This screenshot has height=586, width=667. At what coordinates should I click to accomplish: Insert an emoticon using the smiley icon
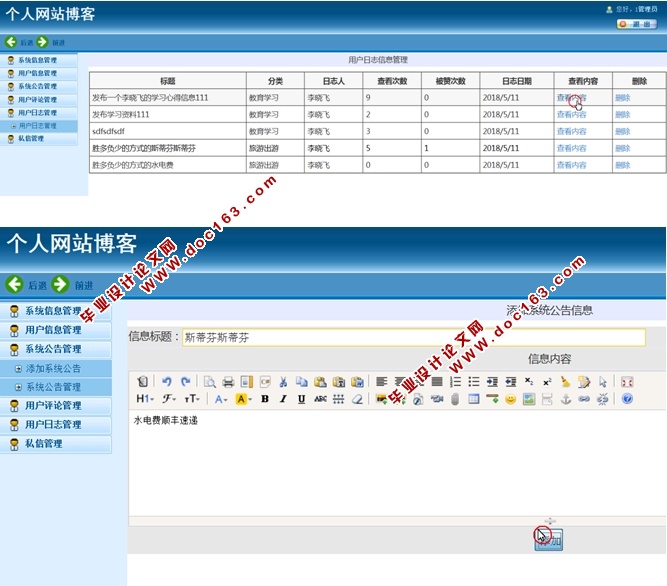tap(510, 399)
